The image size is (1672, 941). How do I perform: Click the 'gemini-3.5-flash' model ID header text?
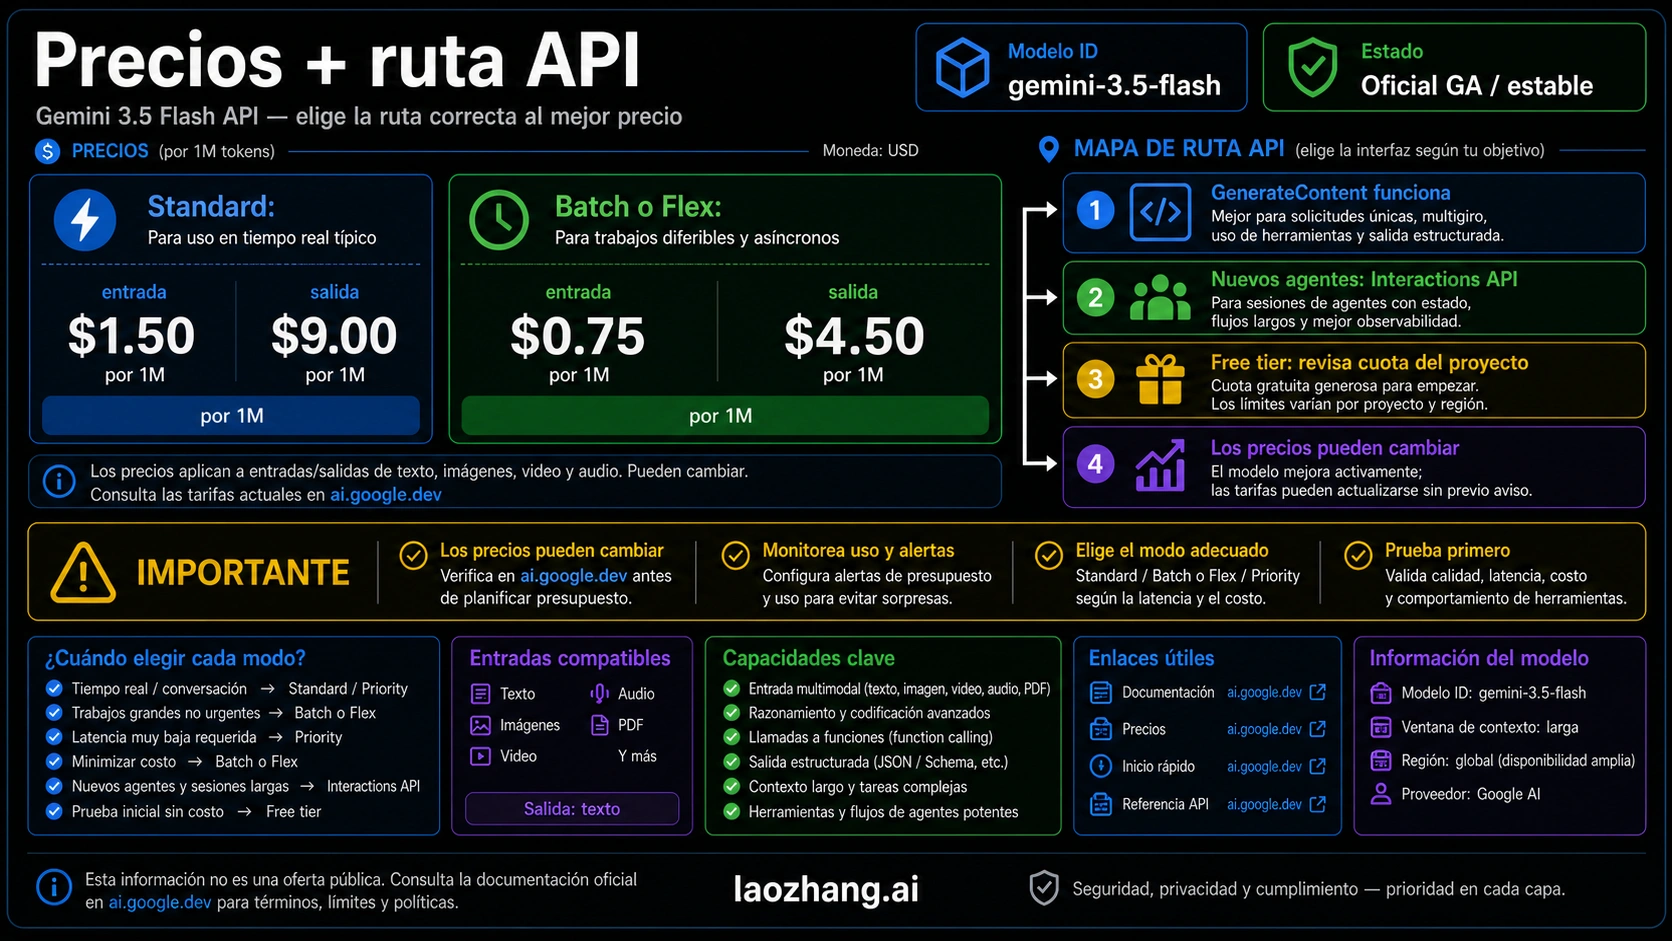[x=1114, y=86]
